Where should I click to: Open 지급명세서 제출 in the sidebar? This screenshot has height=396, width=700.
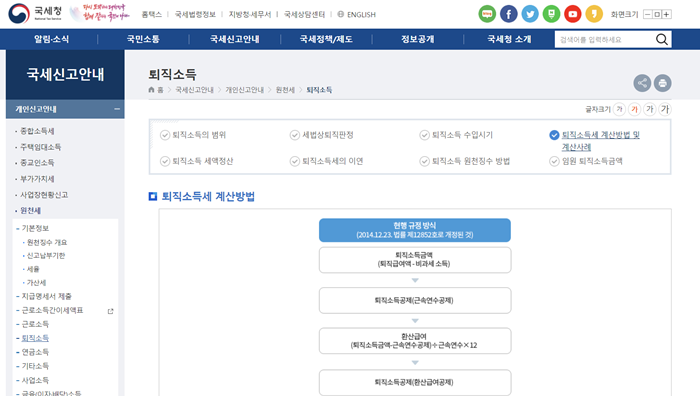coord(47,296)
